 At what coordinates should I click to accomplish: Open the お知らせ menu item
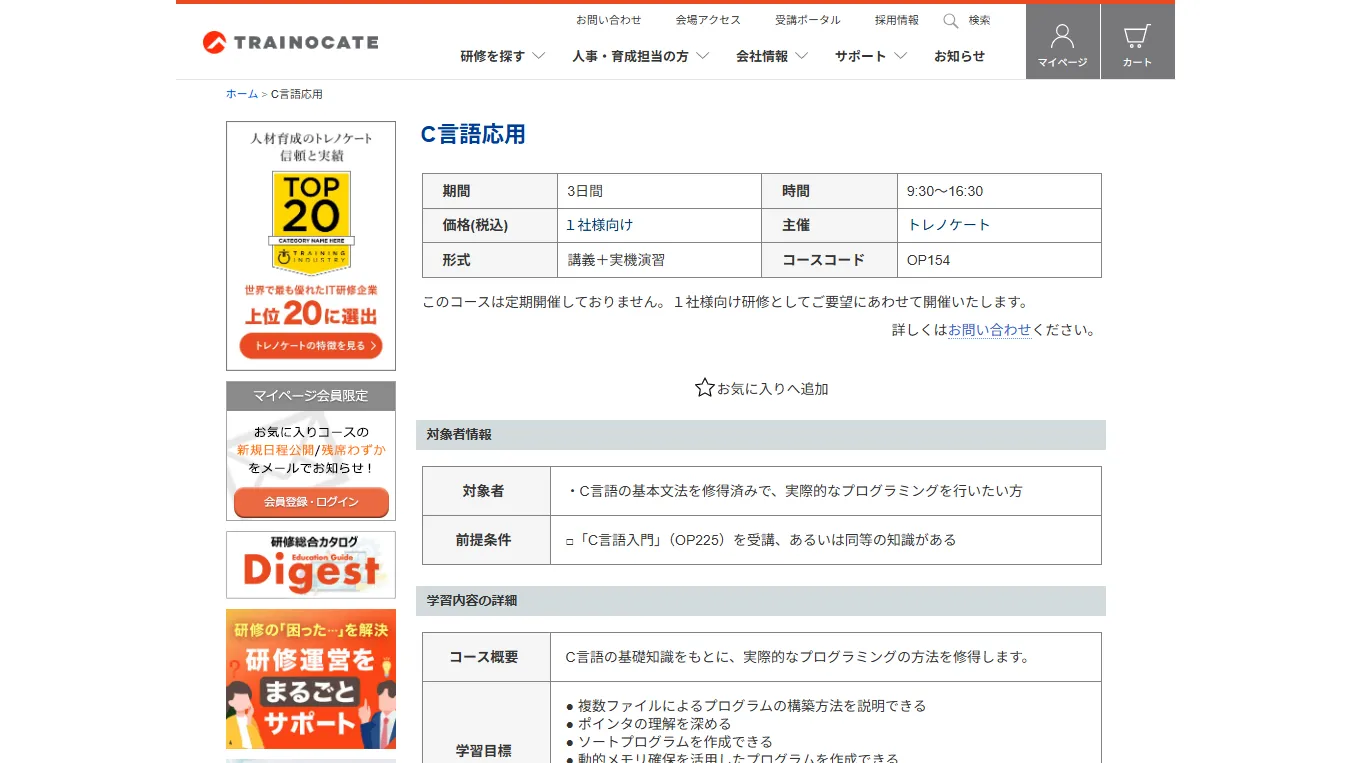pyautogui.click(x=959, y=57)
